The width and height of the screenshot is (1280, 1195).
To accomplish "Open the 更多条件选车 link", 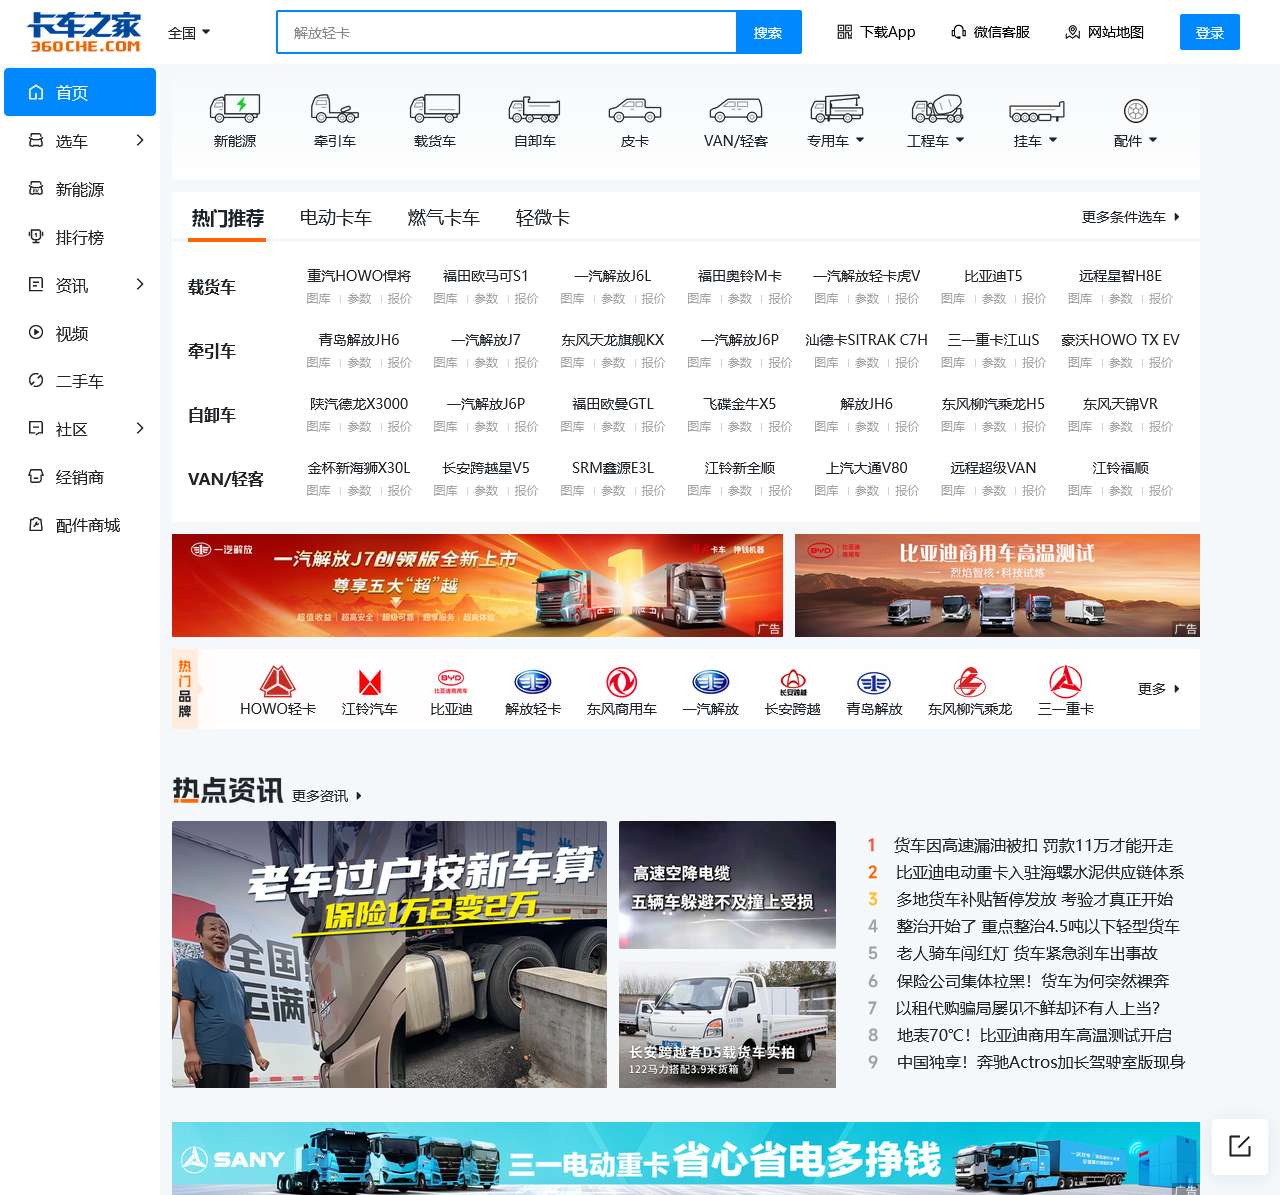I will click(x=1130, y=217).
